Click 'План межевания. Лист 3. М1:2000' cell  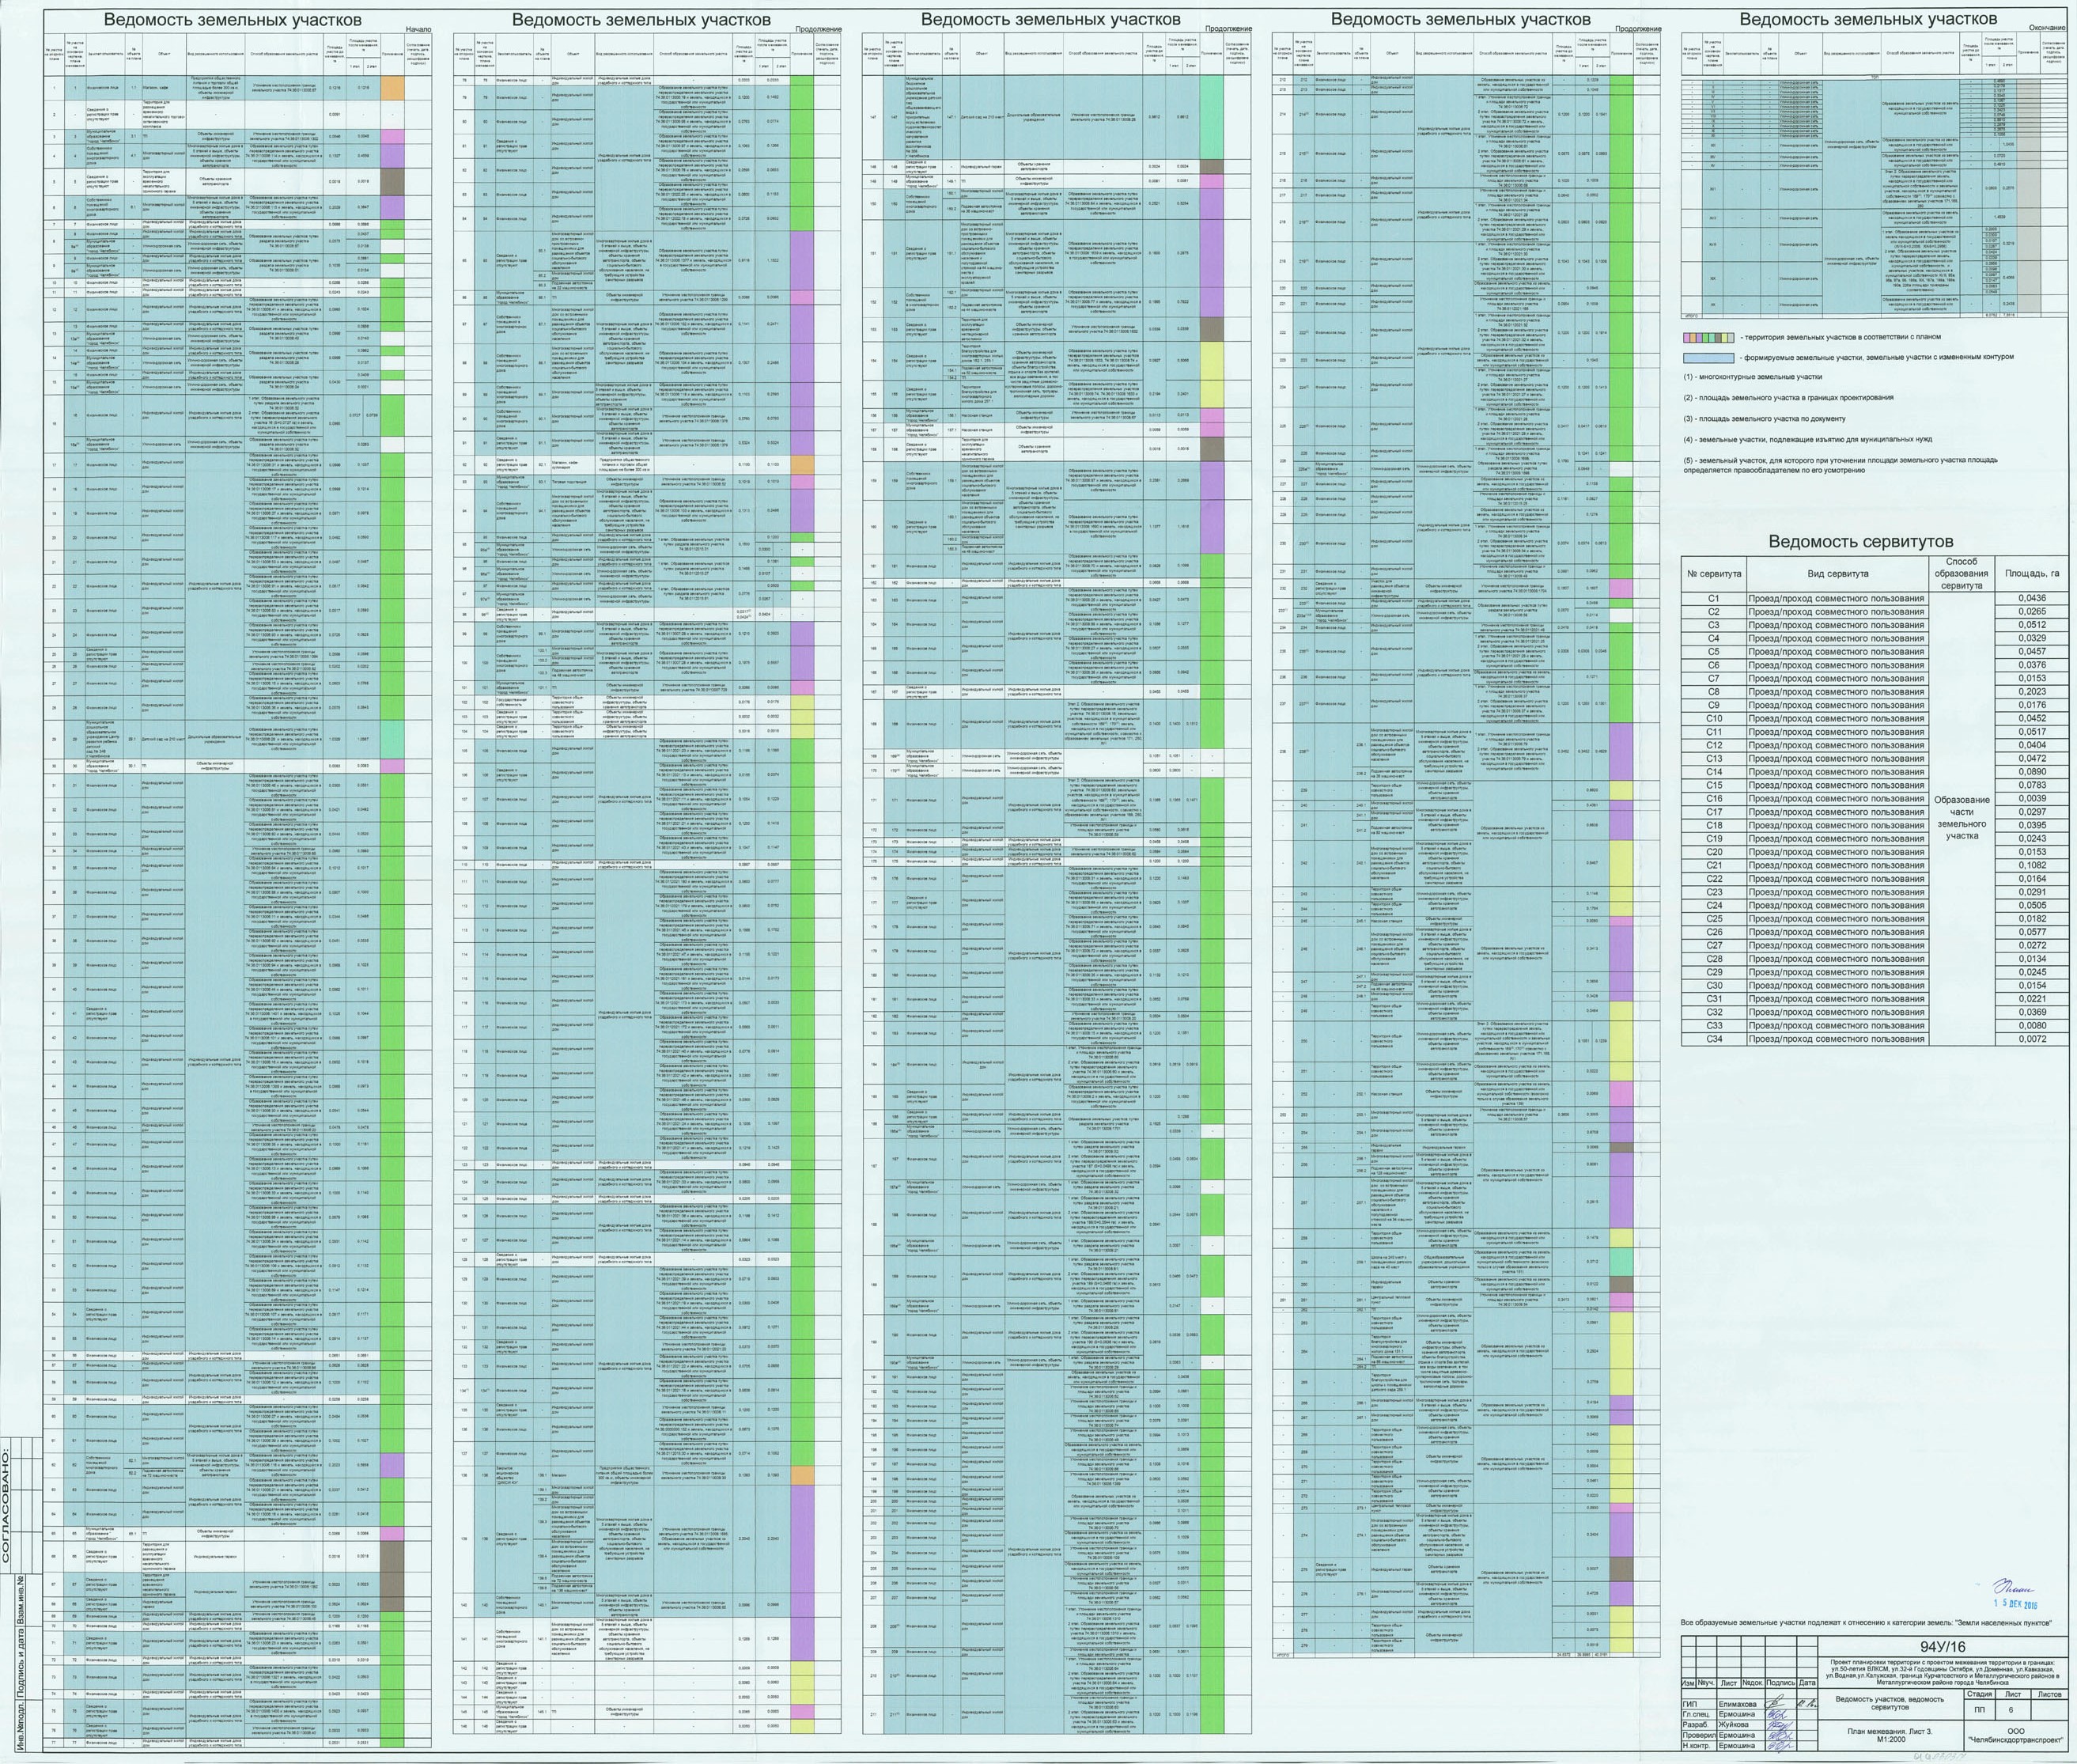pos(1889,1735)
